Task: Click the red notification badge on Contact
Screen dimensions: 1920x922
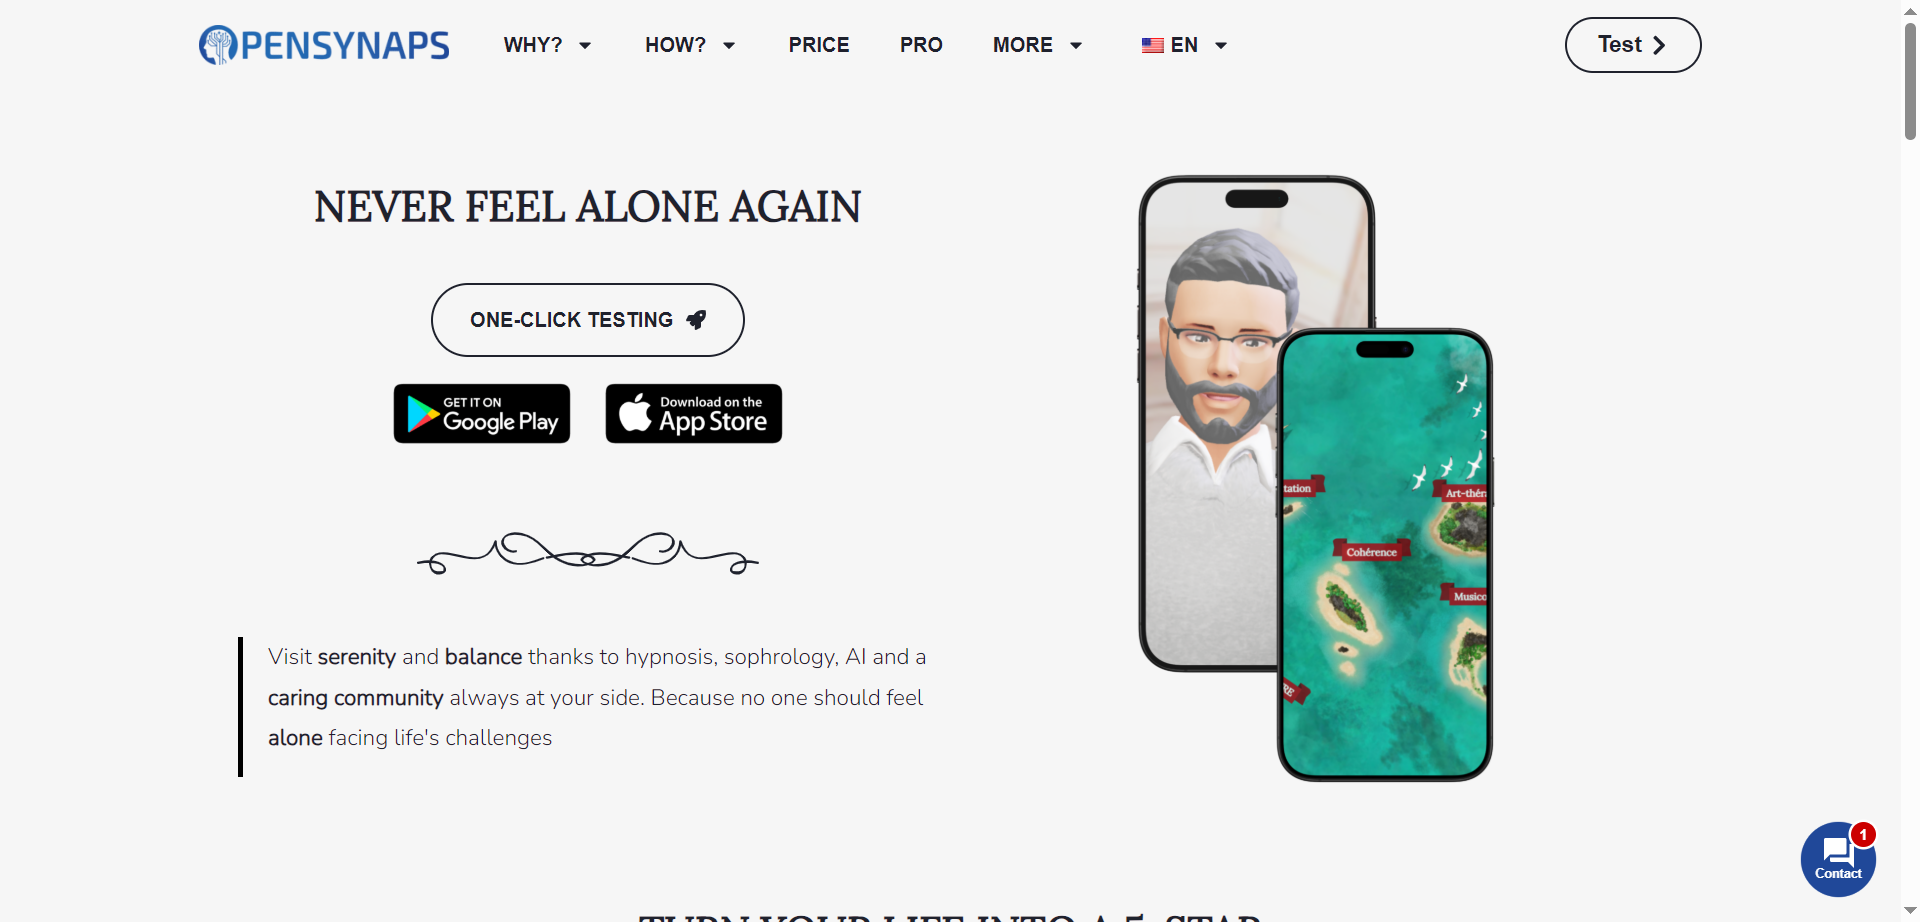Action: (x=1863, y=834)
